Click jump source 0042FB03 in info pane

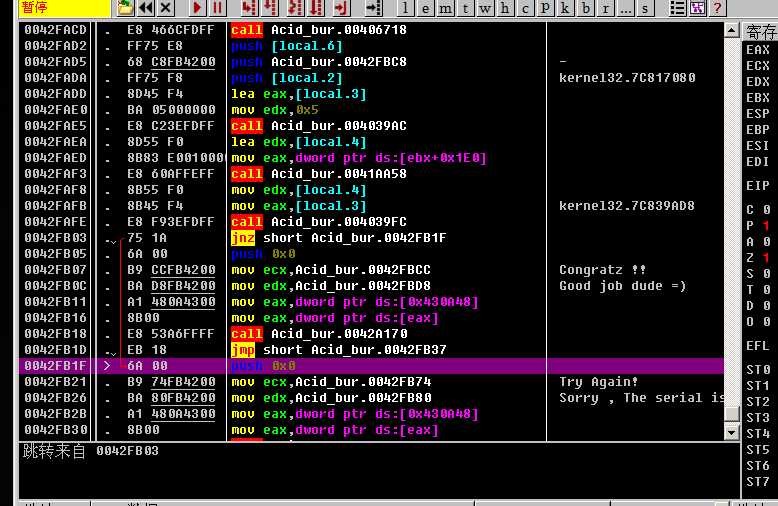128,451
